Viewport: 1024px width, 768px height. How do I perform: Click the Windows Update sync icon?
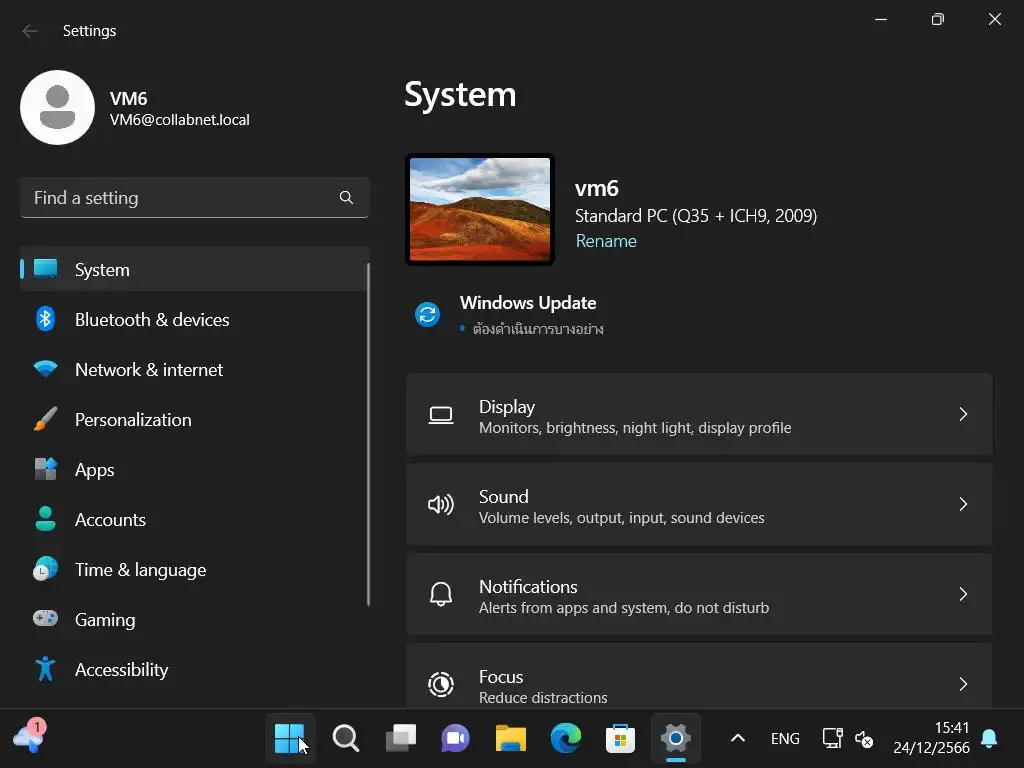428,314
